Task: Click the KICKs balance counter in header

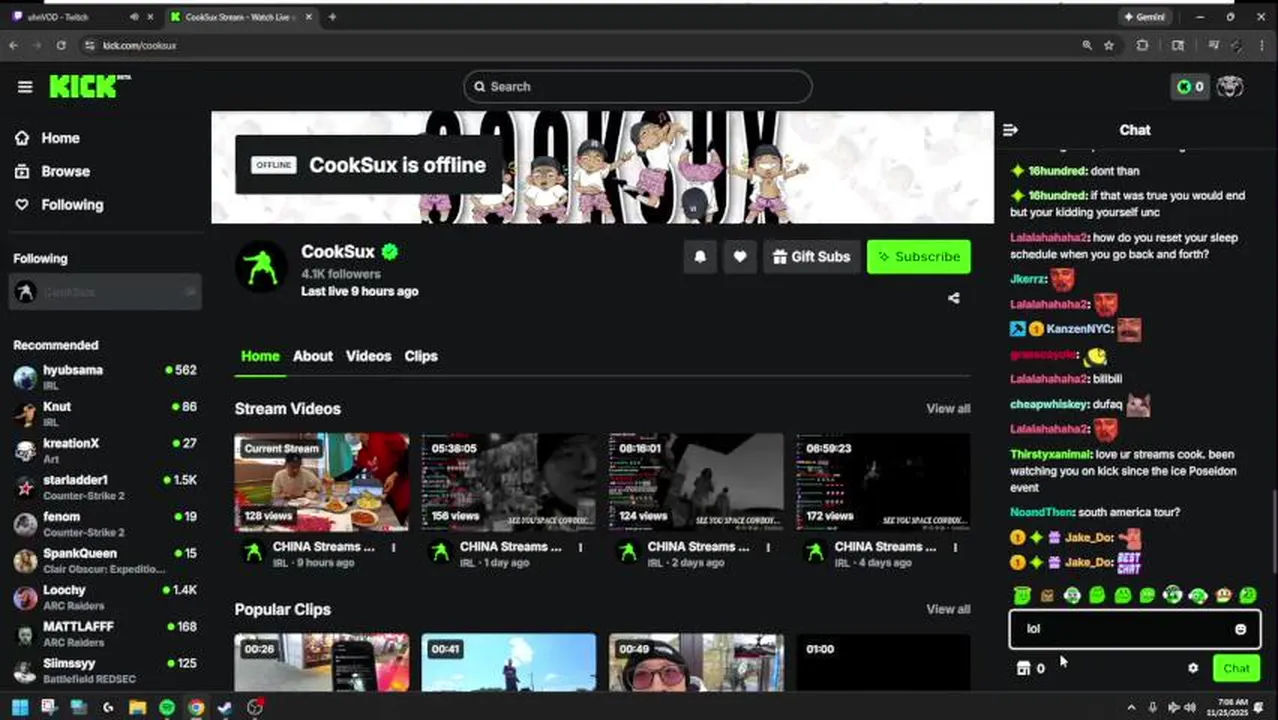Action: point(1190,87)
